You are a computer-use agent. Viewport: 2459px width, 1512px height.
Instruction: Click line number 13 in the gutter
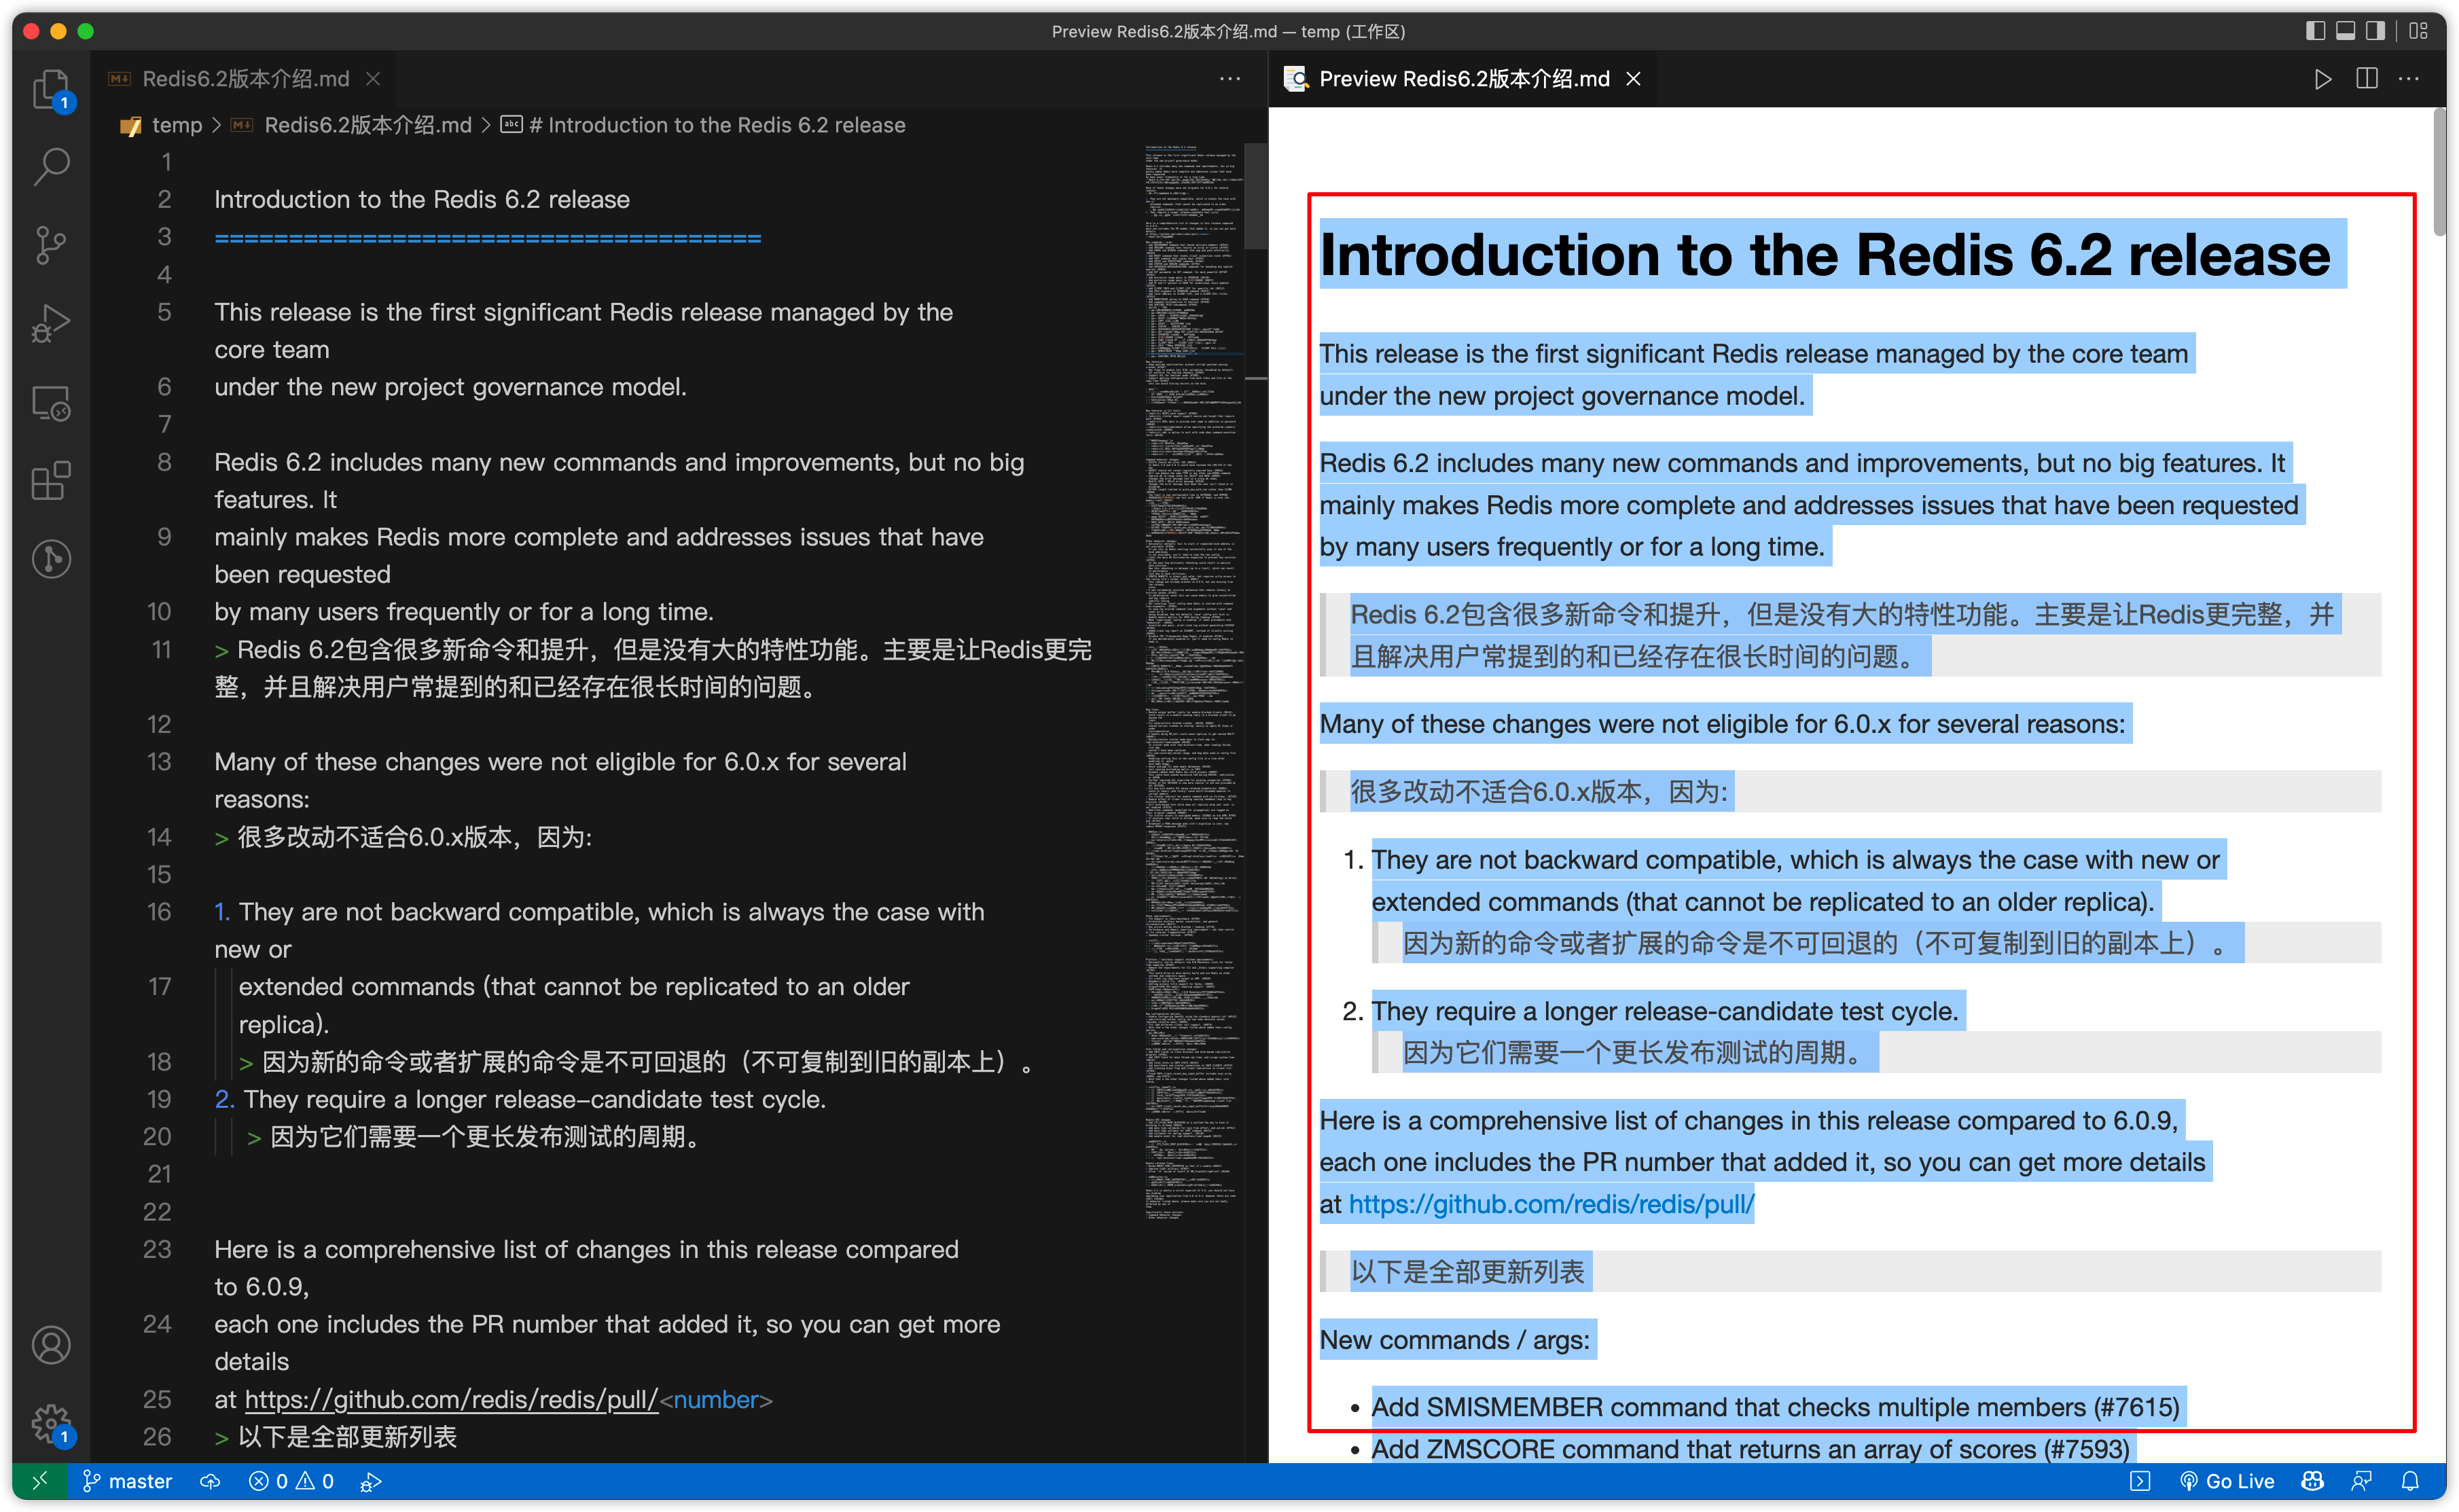point(159,762)
